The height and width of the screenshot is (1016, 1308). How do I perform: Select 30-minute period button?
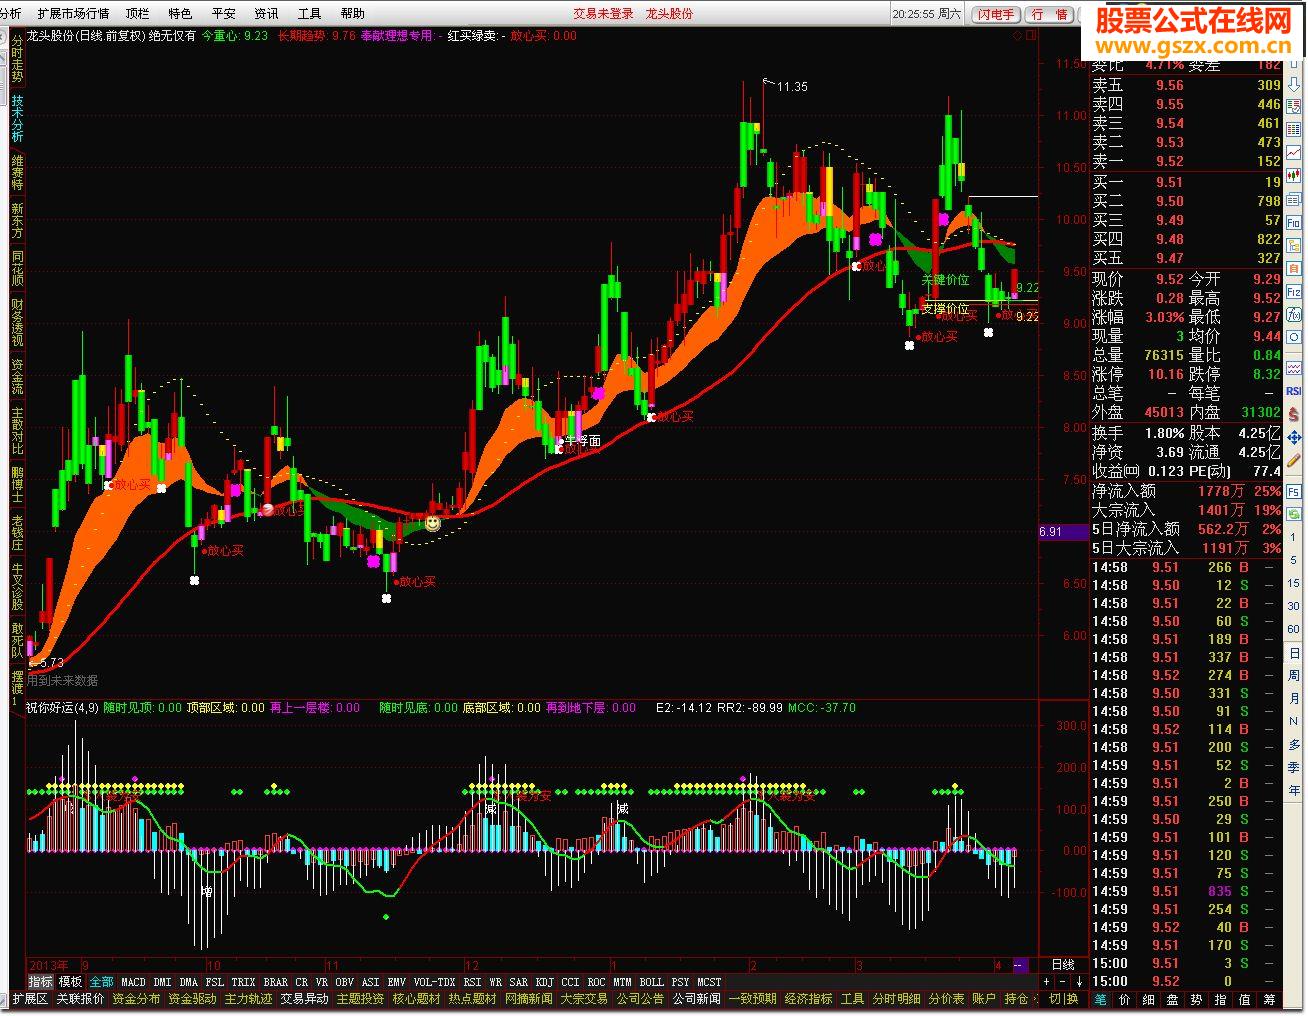(x=1294, y=606)
